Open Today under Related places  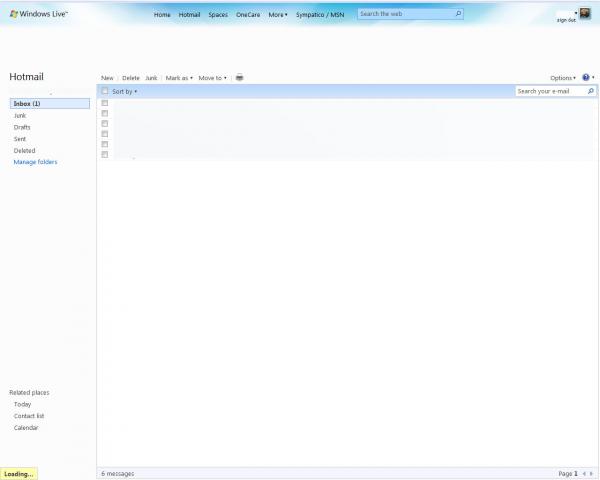click(22, 404)
